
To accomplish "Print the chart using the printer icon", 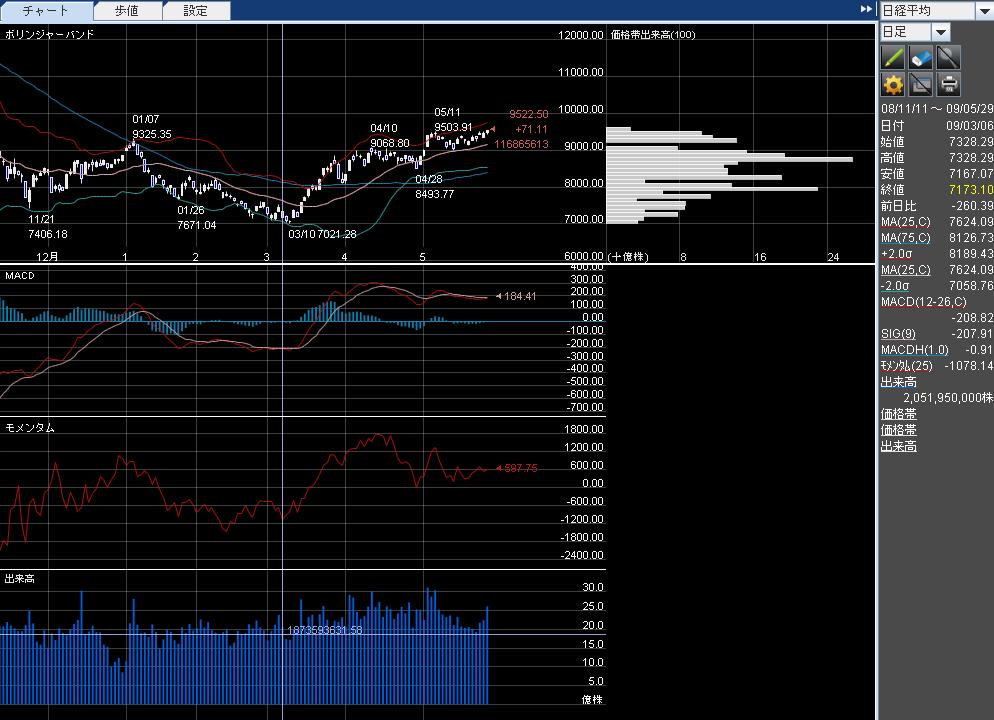I will pos(948,85).
